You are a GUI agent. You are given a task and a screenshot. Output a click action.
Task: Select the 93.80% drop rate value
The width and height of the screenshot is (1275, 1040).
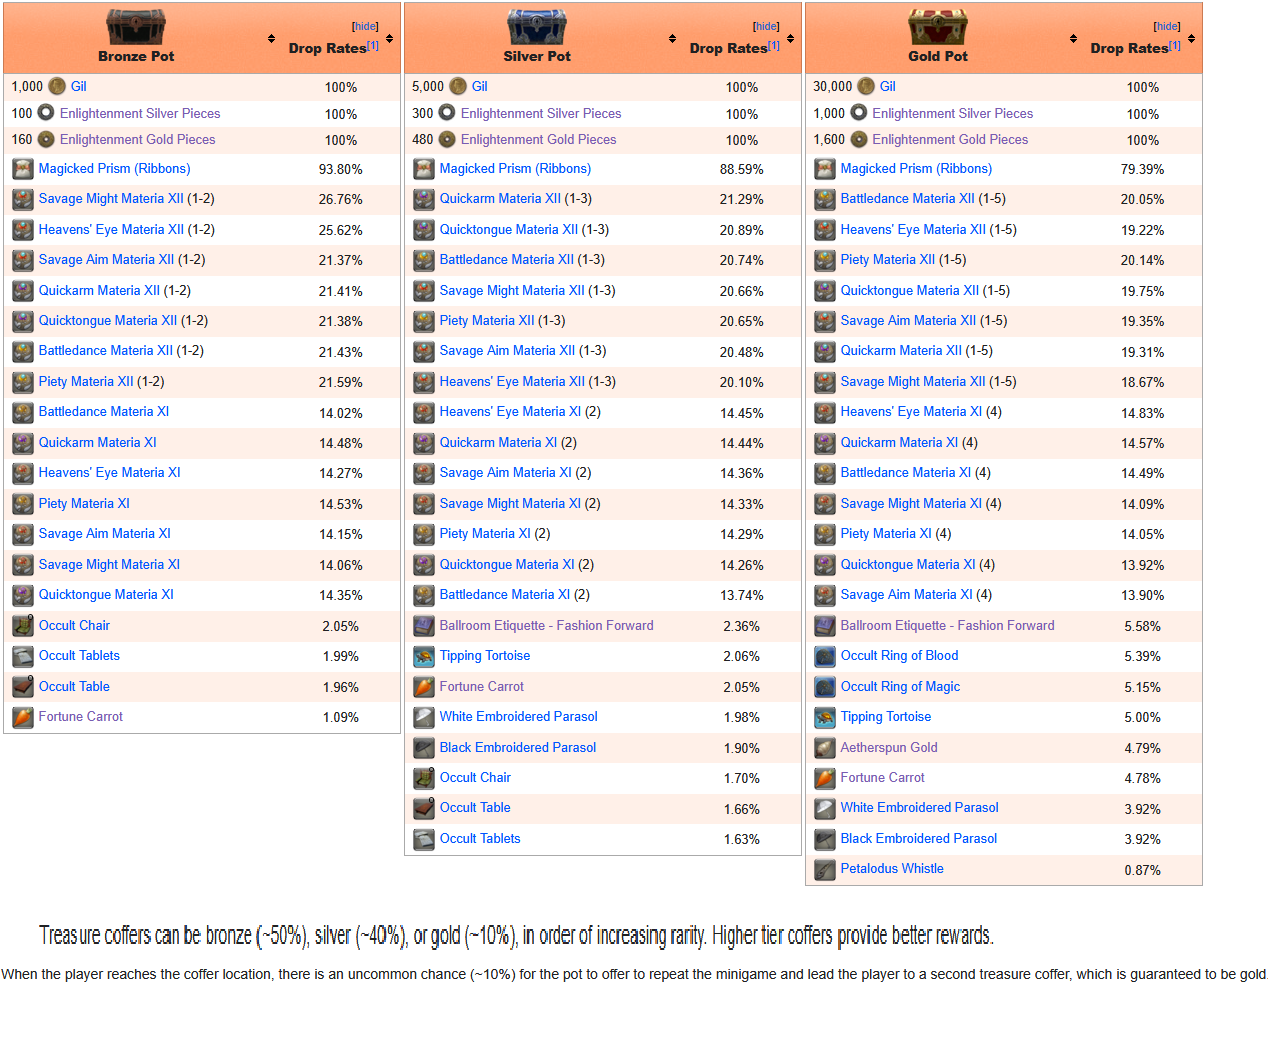coord(341,170)
